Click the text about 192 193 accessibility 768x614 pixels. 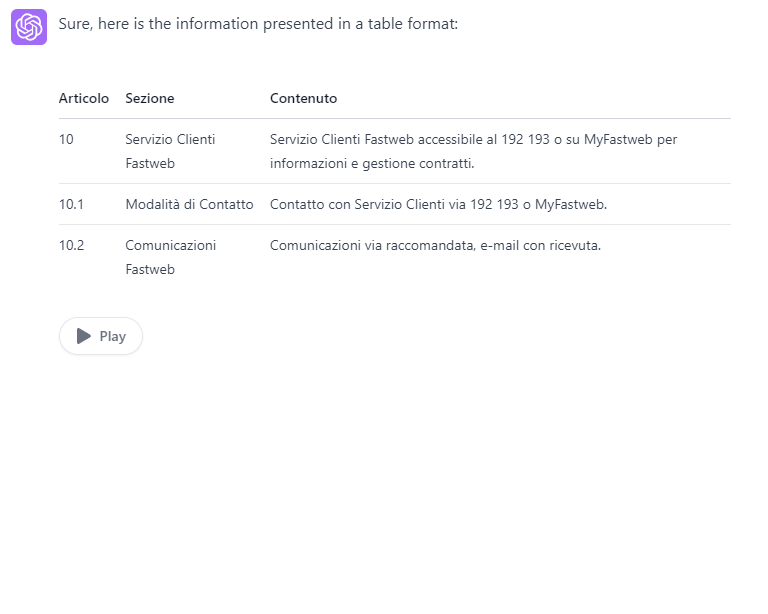click(474, 140)
